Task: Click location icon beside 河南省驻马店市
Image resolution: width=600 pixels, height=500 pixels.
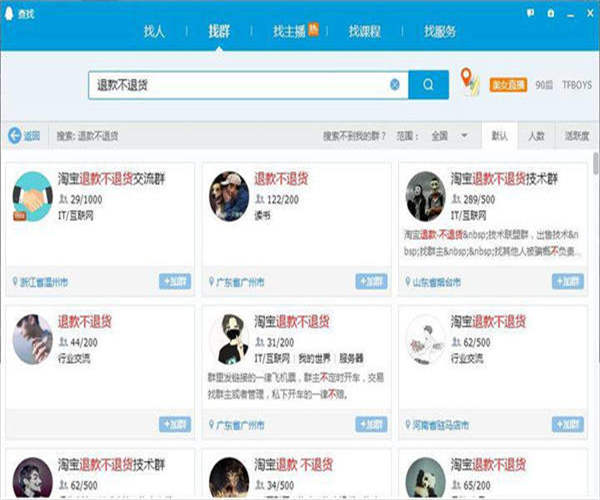Action: click(407, 424)
